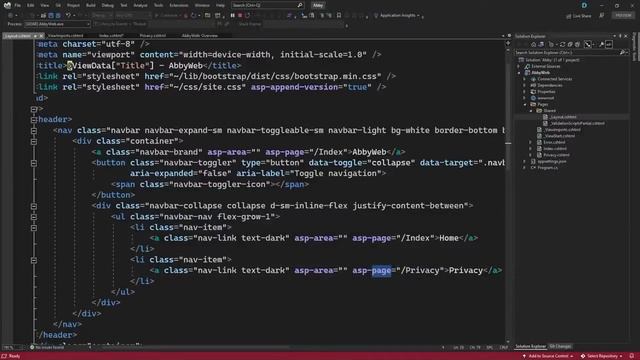Image resolution: width=640 pixels, height=360 pixels.
Task: Close the Solution Explorer panel
Action: tap(626, 36)
